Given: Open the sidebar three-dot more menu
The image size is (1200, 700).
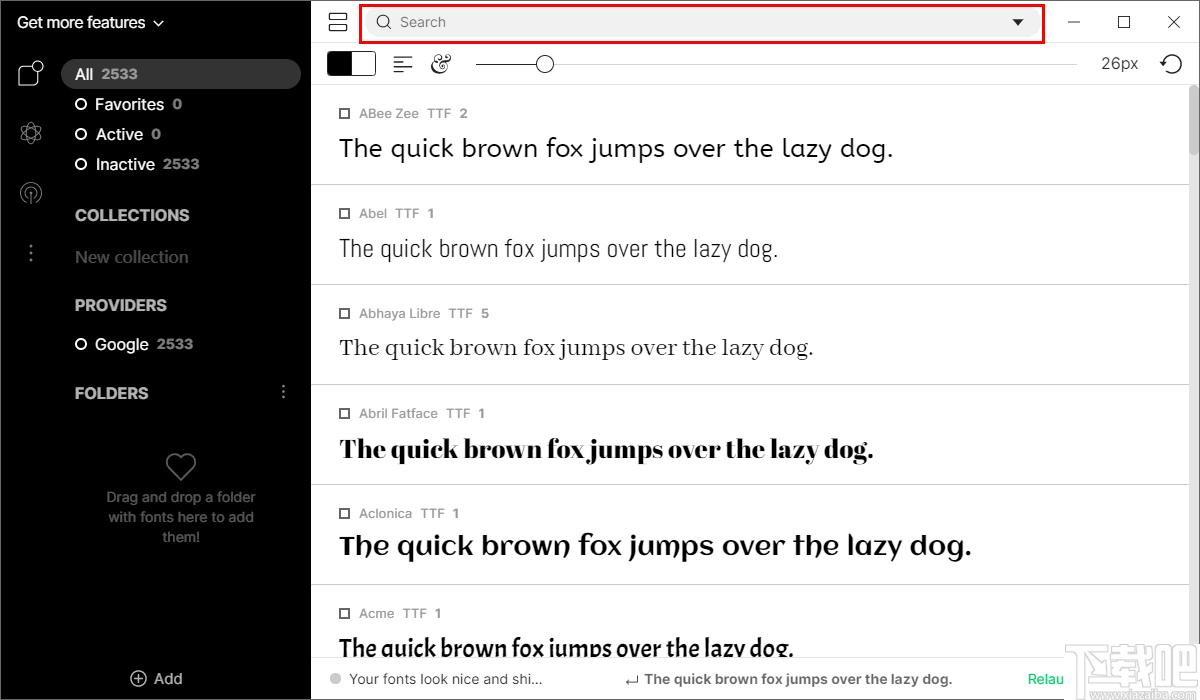Looking at the screenshot, I should (x=31, y=253).
